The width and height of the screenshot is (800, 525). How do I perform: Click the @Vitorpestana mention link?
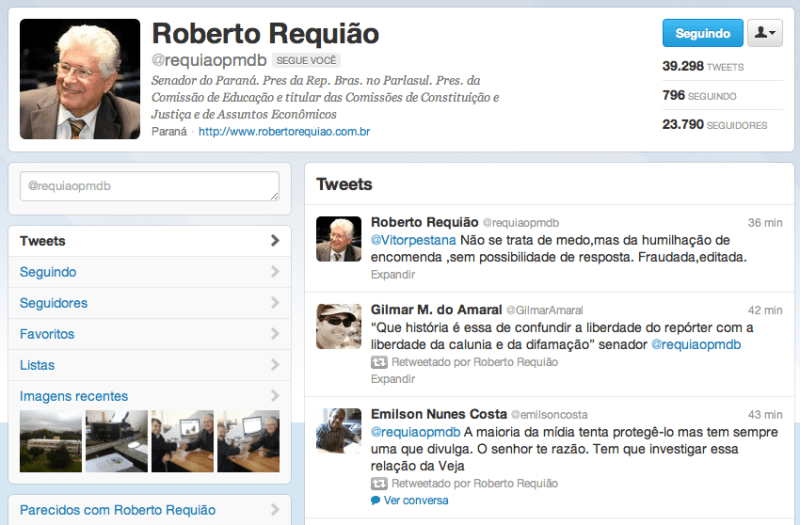pyautogui.click(x=414, y=240)
